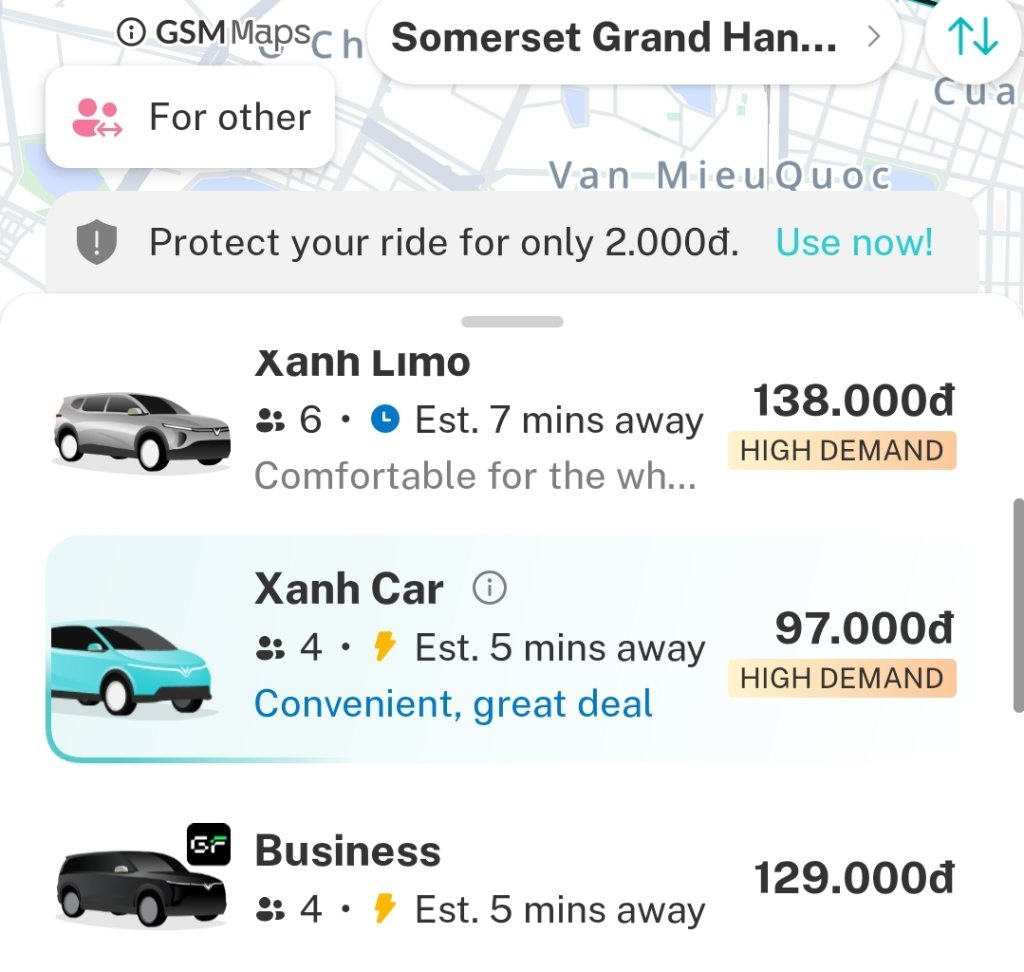Tap the bottom sheet drag handle
Viewport: 1024px width, 972px height.
[512, 322]
